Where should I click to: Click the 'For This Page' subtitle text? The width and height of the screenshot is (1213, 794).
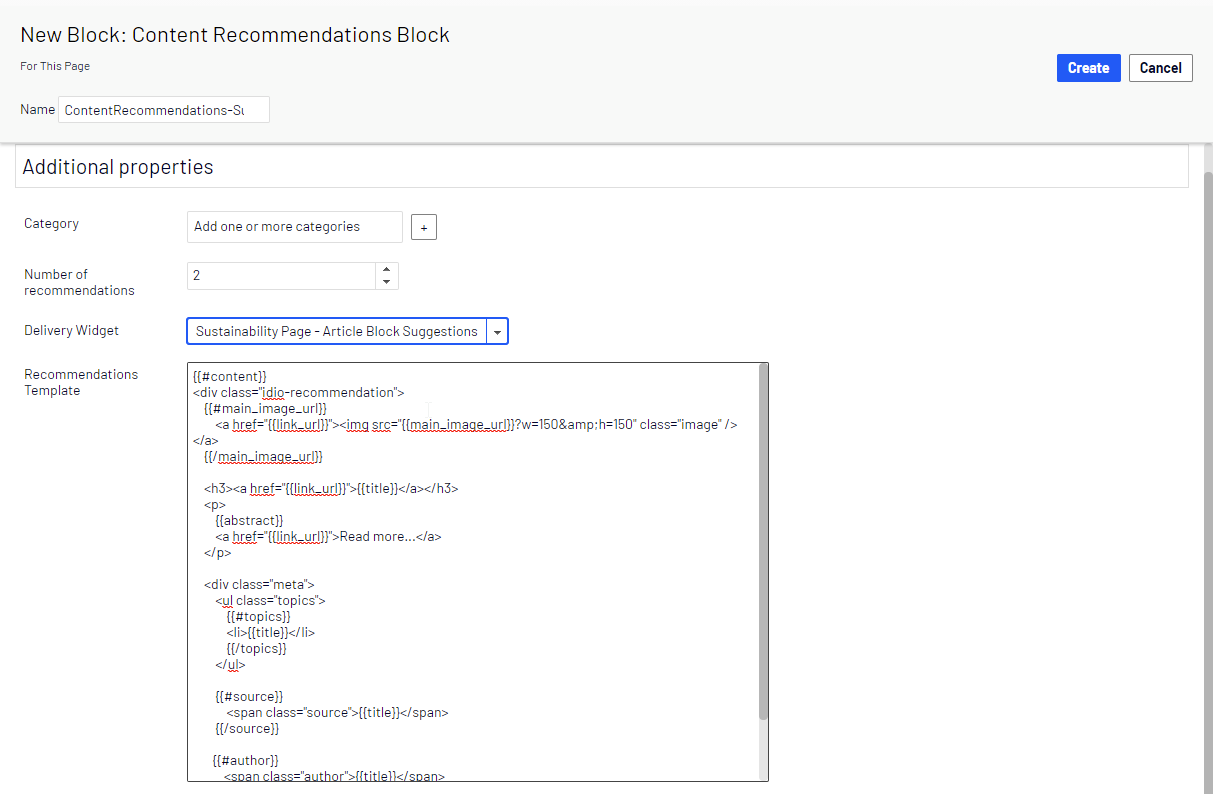coord(55,66)
